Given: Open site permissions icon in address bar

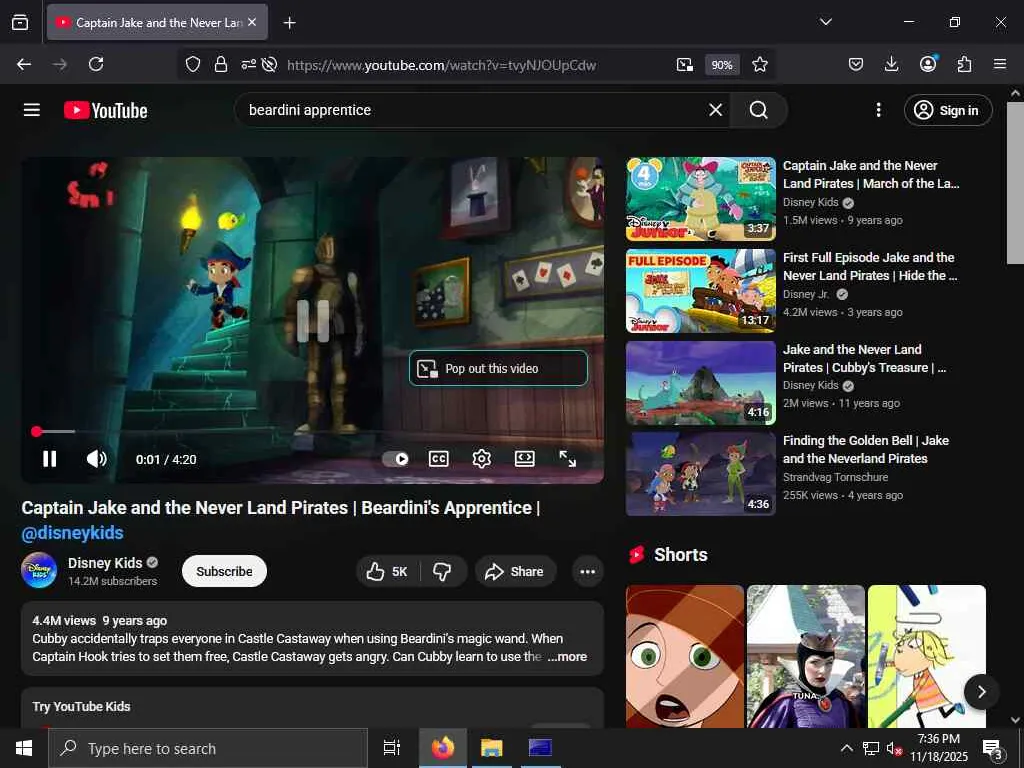Looking at the screenshot, I should coord(249,64).
